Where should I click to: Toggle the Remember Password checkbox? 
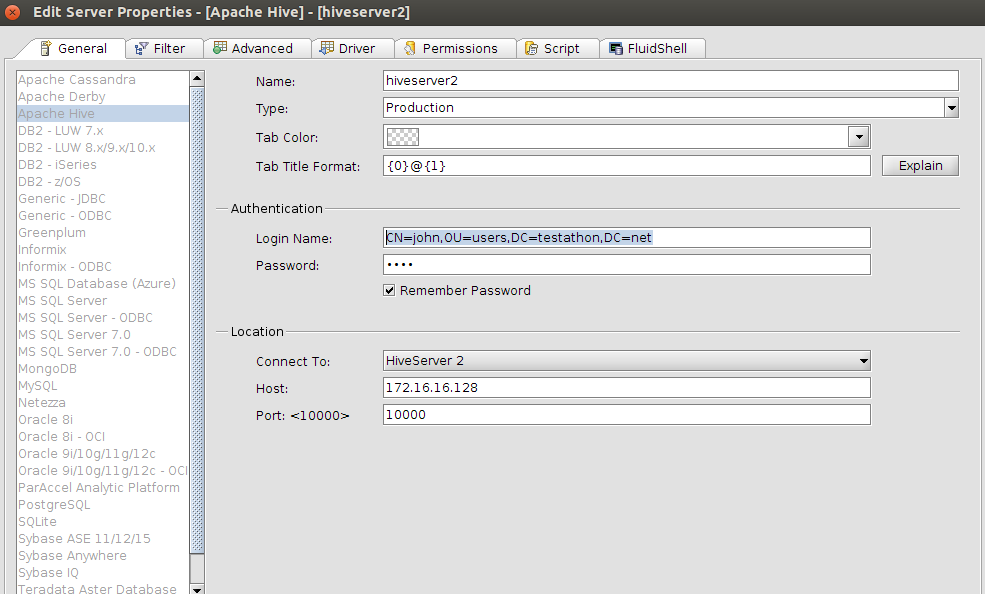[389, 290]
